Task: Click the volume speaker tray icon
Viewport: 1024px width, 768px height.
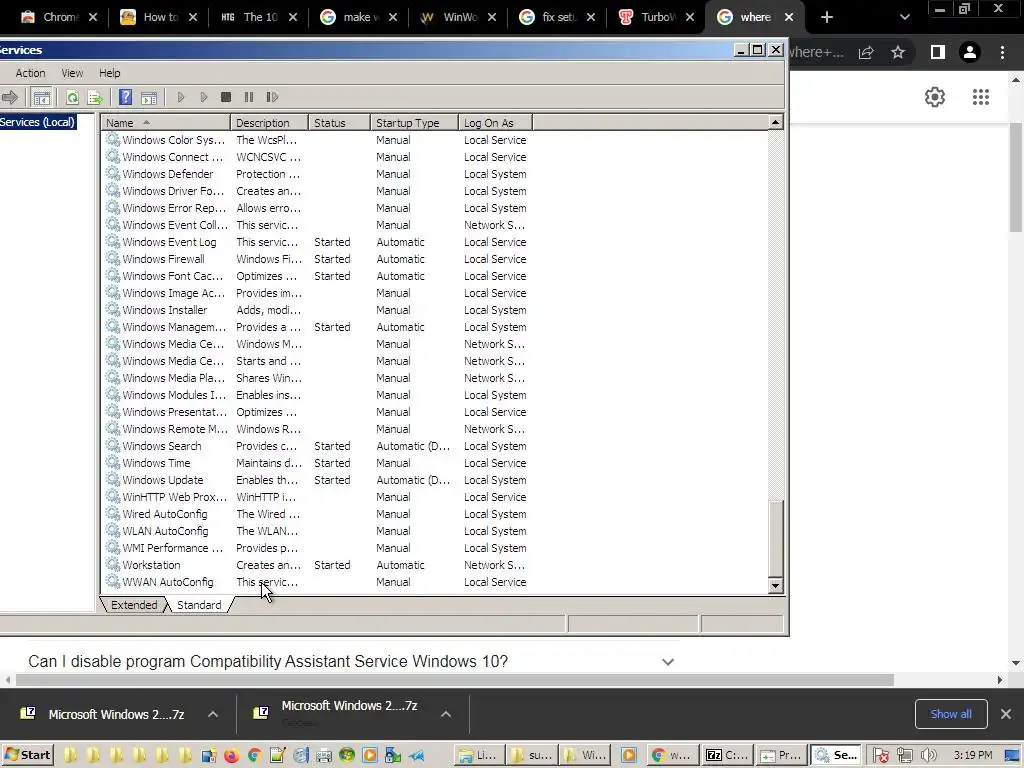Action: [x=928, y=756]
